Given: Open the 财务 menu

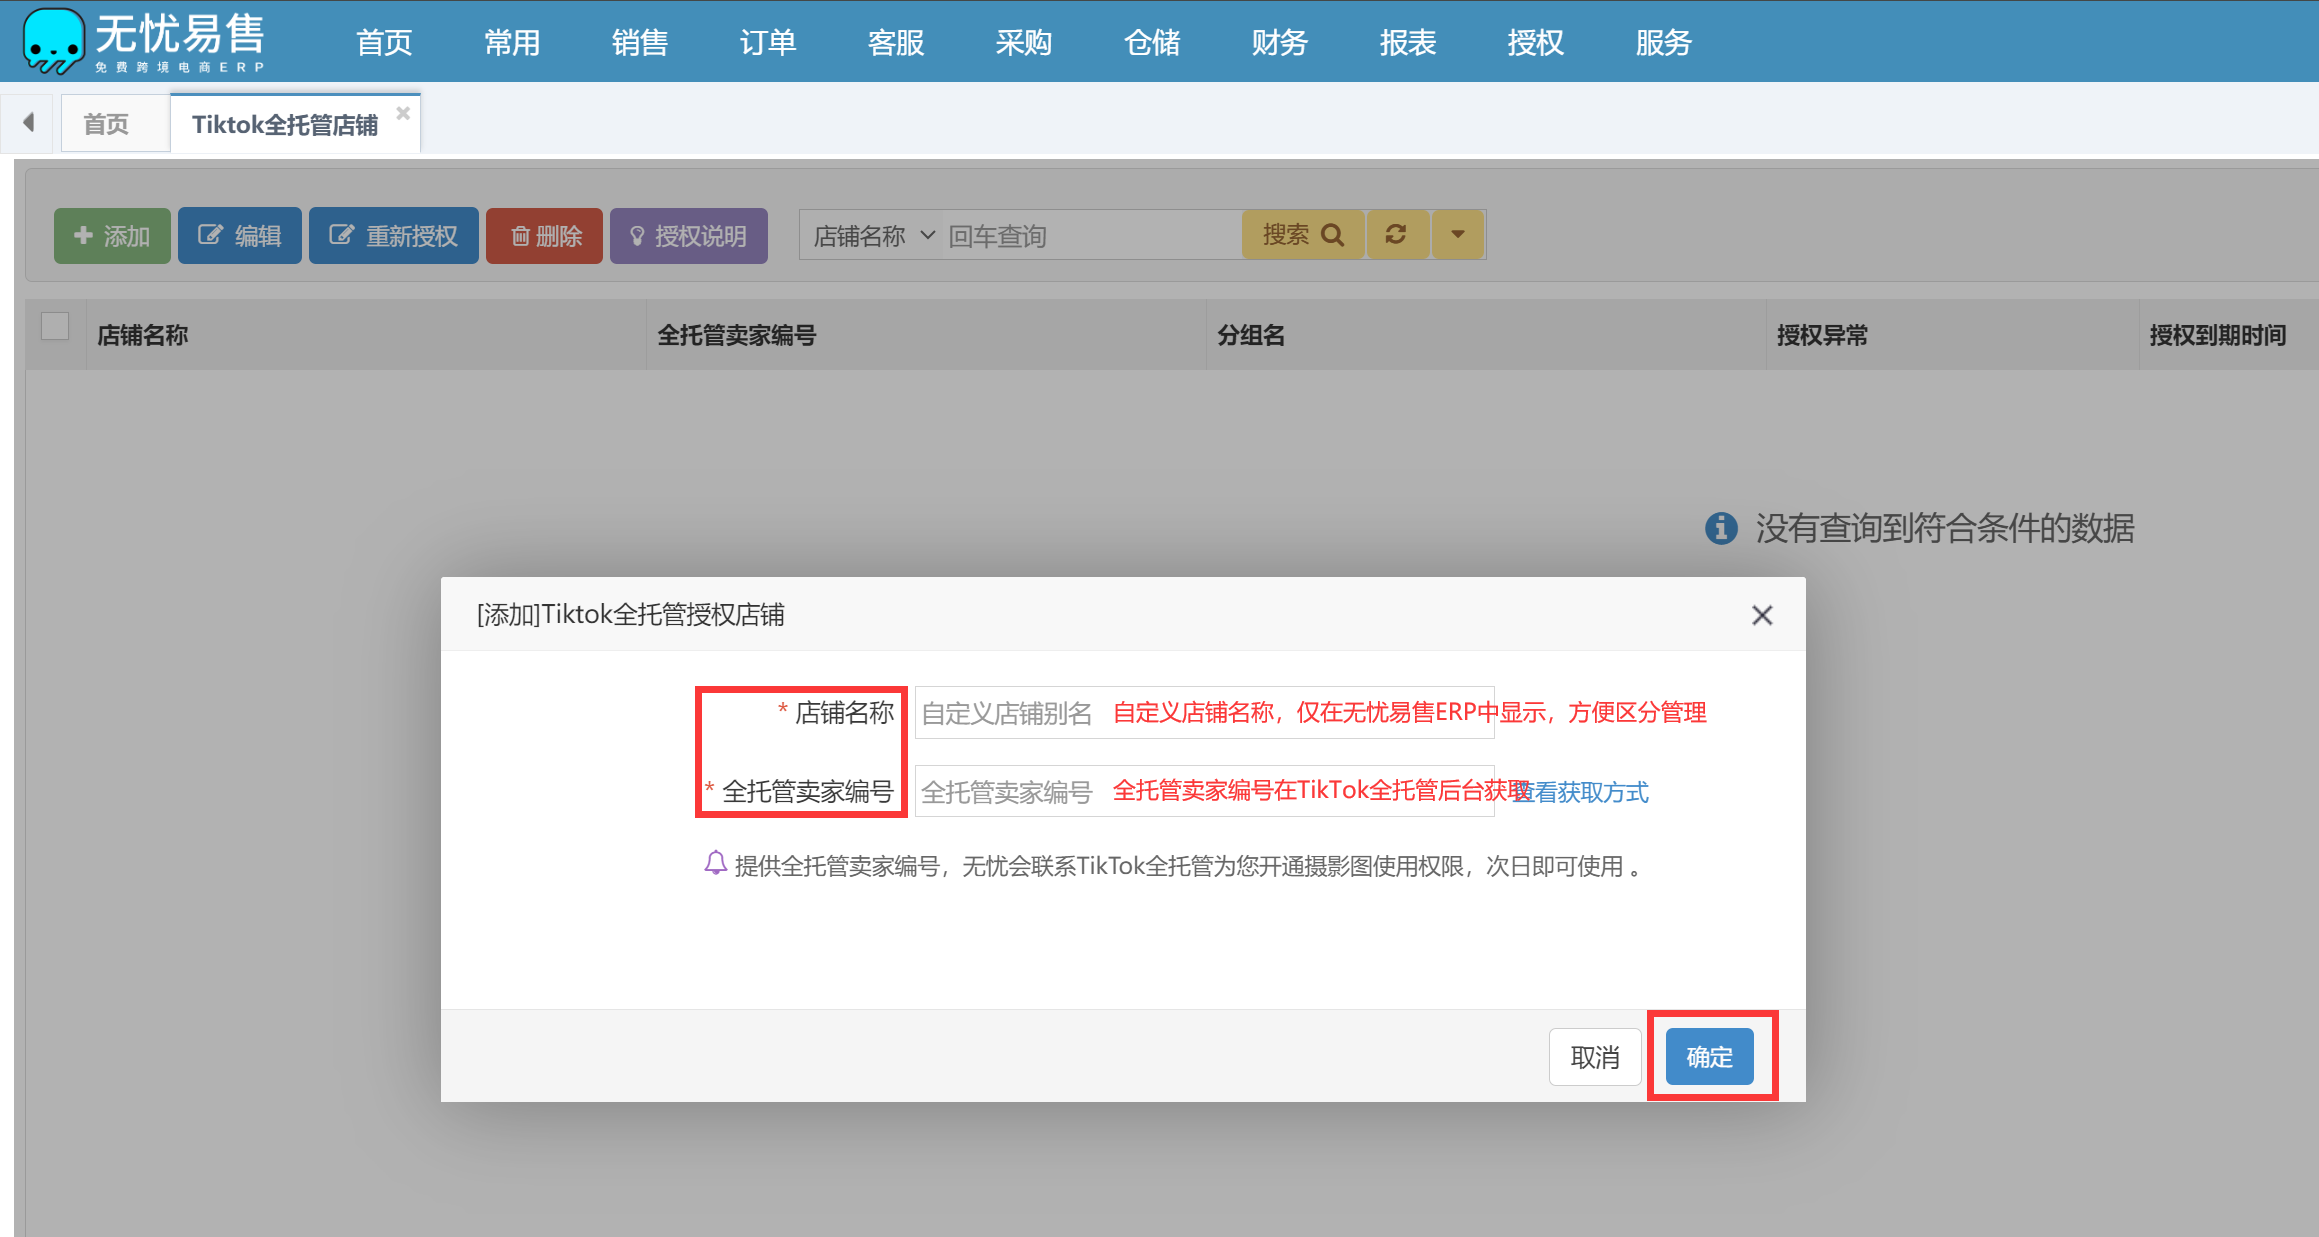Looking at the screenshot, I should pos(1280,42).
